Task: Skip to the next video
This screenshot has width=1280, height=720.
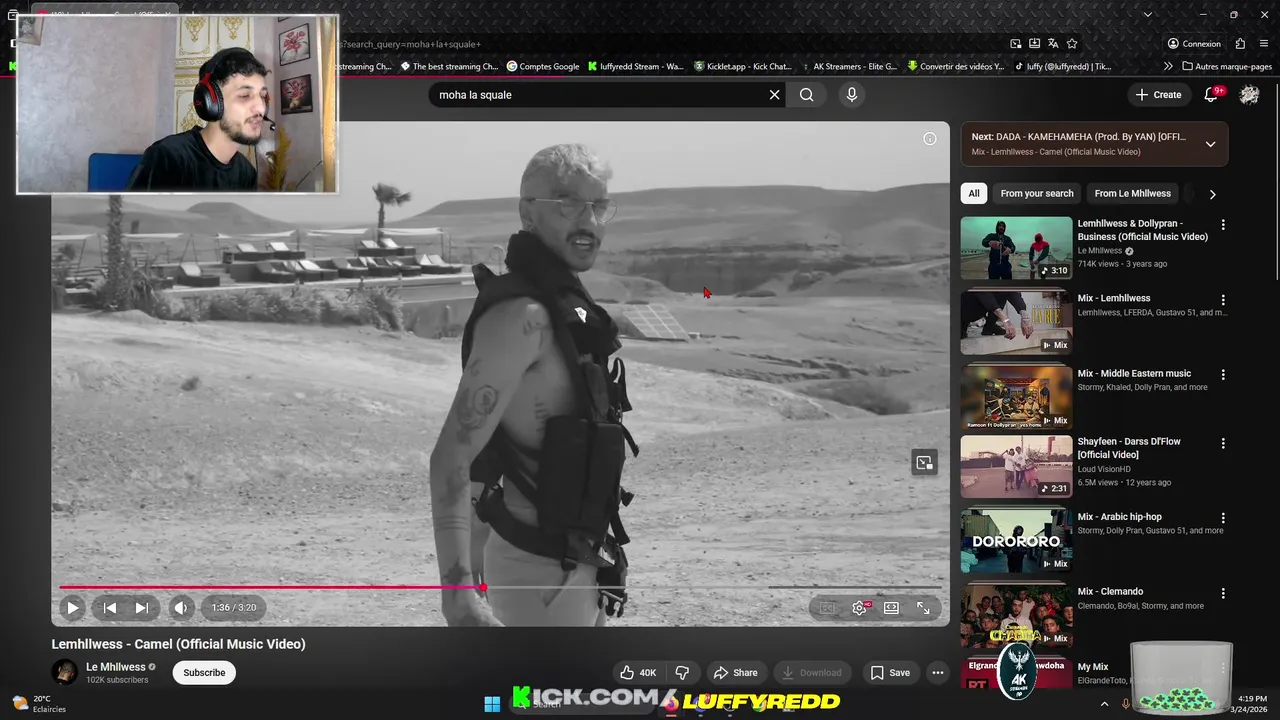Action: click(142, 607)
